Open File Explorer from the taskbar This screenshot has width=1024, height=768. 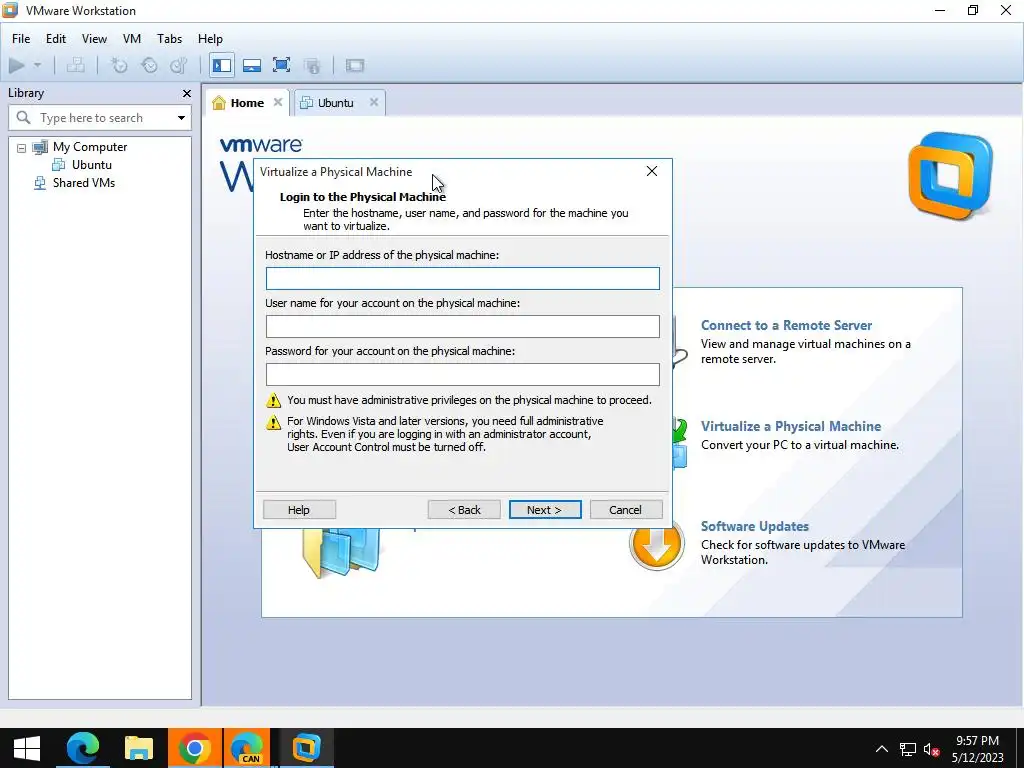click(138, 748)
